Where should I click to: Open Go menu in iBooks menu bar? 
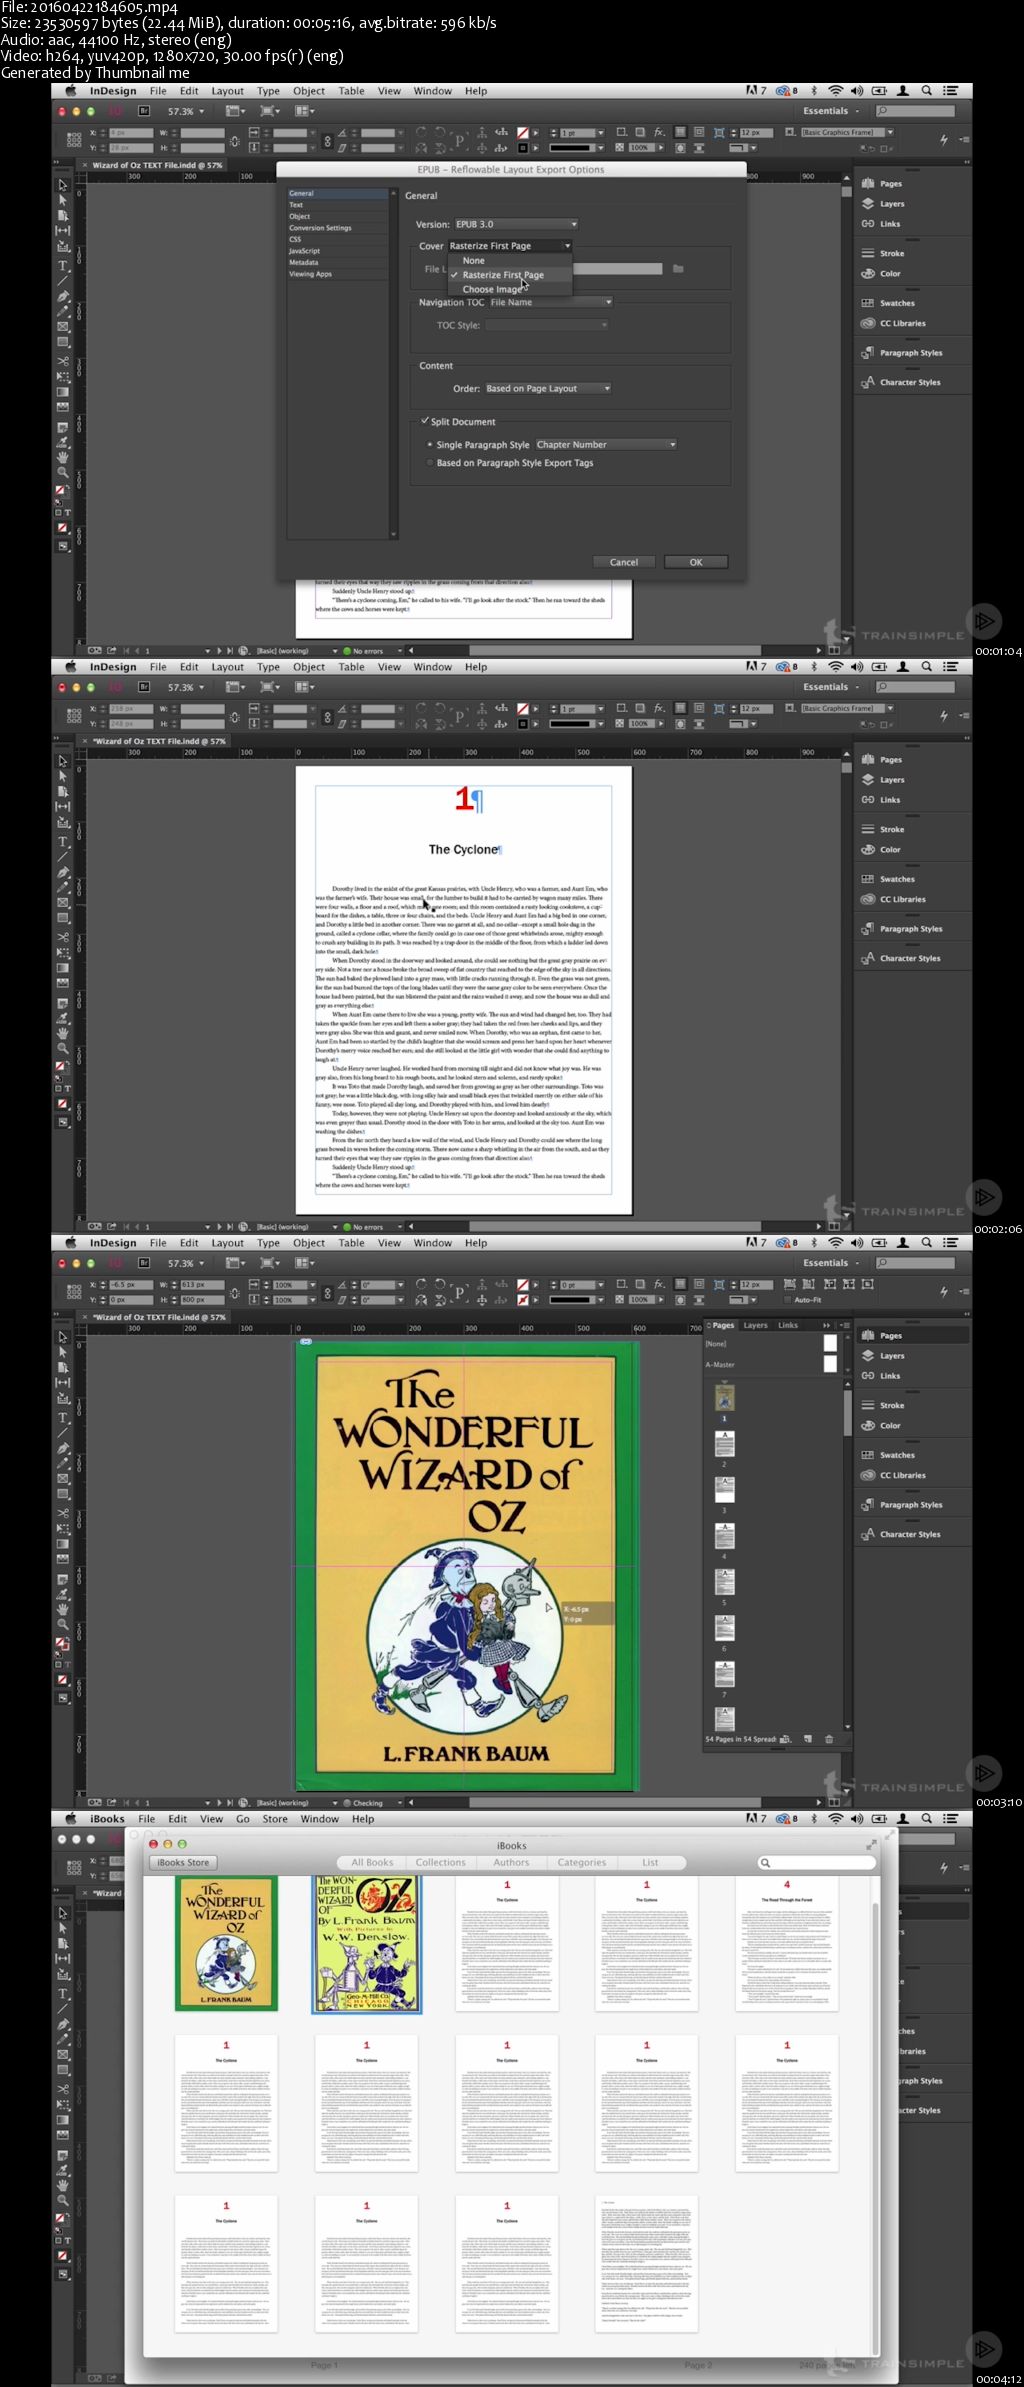tap(243, 1819)
